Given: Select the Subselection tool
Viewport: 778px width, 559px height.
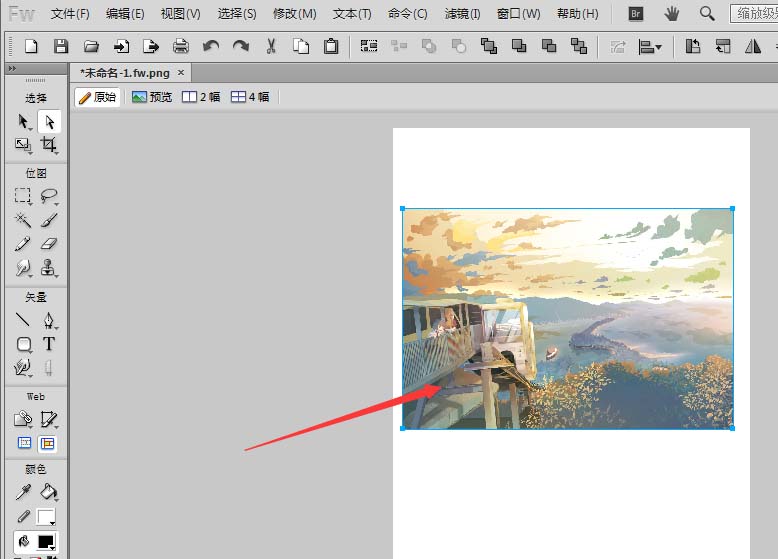Looking at the screenshot, I should tap(49, 122).
